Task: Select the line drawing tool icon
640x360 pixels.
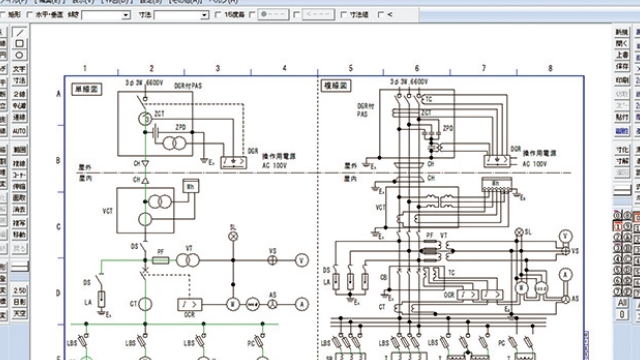Action: click(x=19, y=32)
